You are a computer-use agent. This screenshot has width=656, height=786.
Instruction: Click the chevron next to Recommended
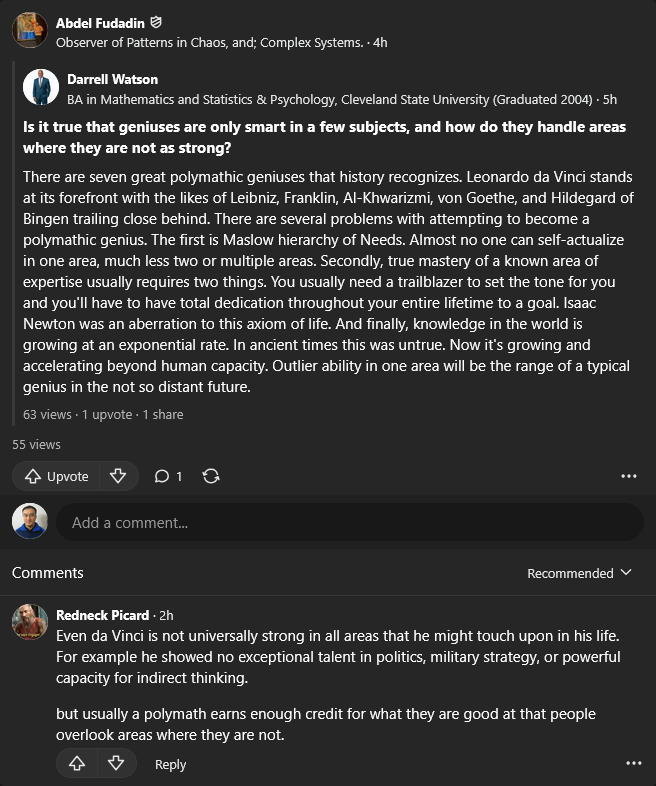point(626,572)
